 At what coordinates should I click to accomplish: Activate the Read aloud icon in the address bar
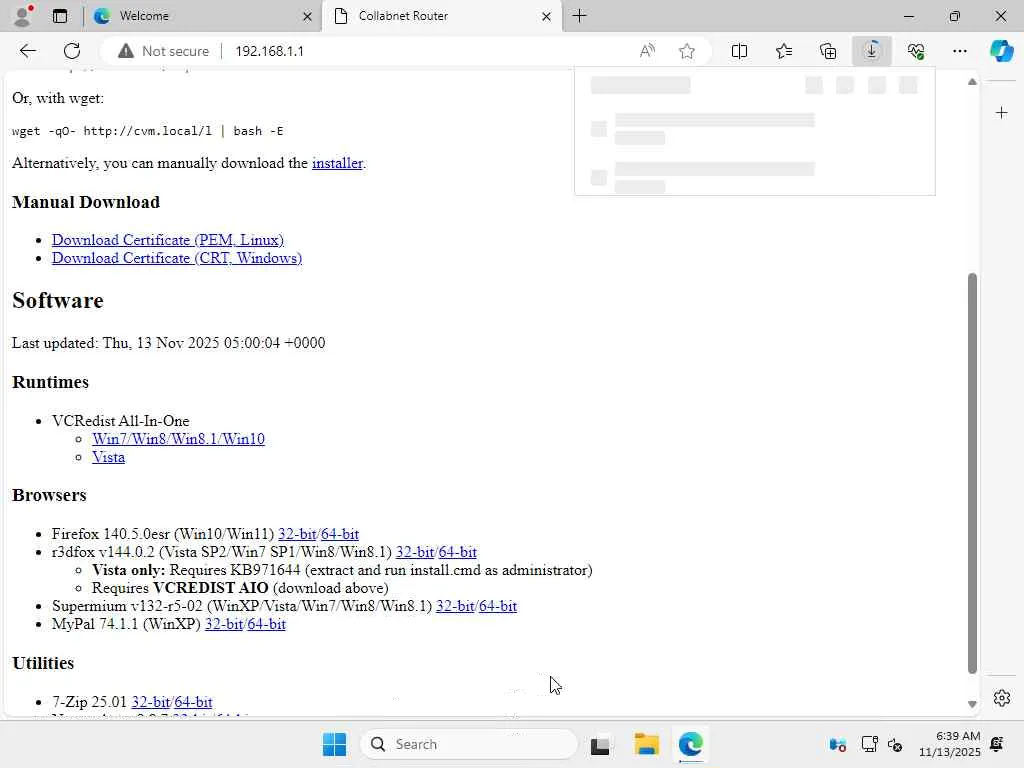[647, 51]
